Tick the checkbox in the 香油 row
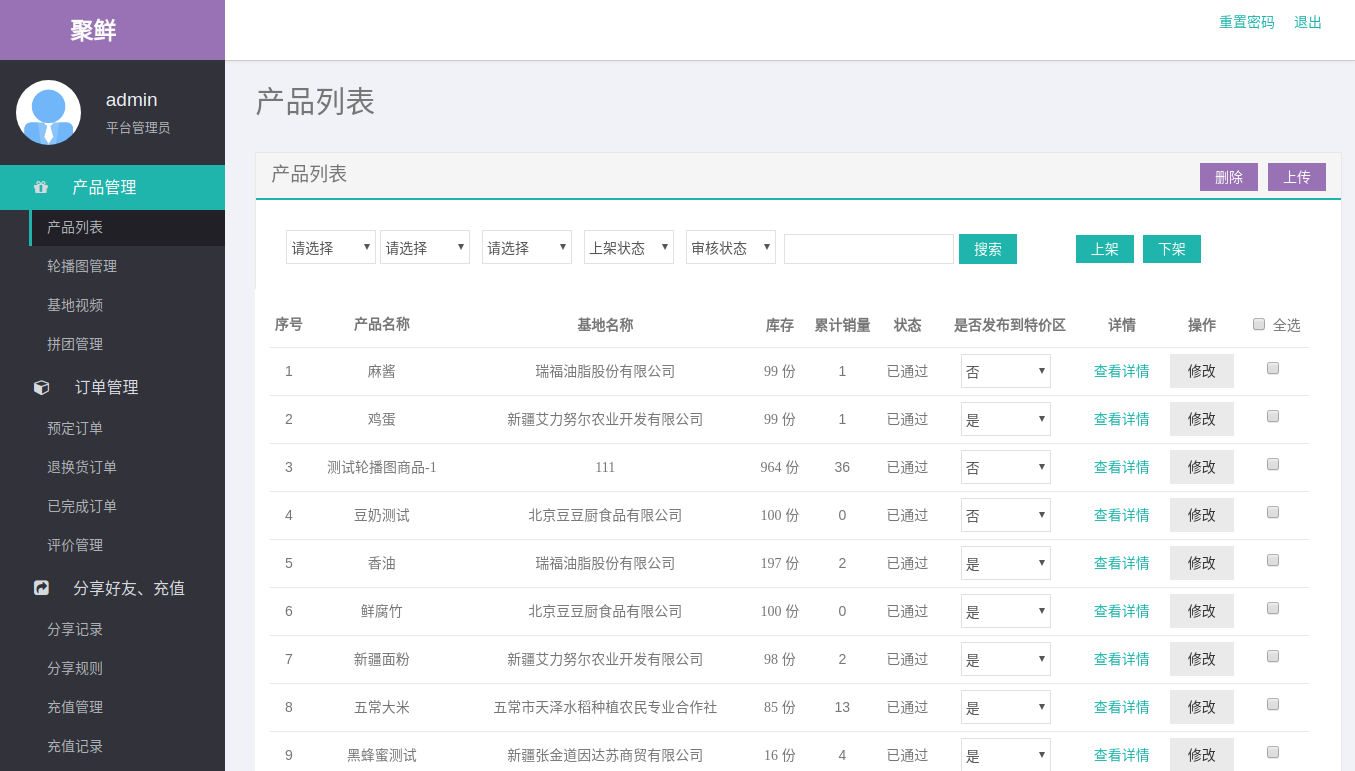The height and width of the screenshot is (771, 1355). click(1273, 560)
